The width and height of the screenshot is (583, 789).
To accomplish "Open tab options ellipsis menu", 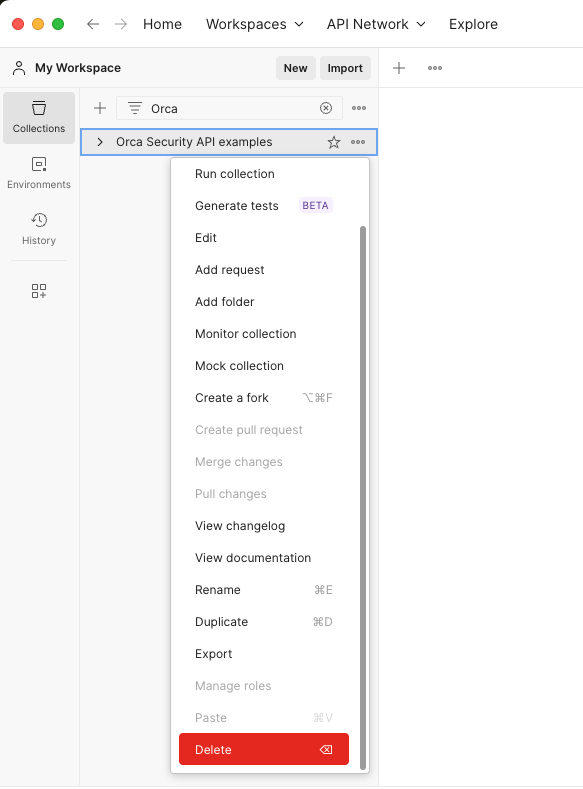I will pos(435,68).
